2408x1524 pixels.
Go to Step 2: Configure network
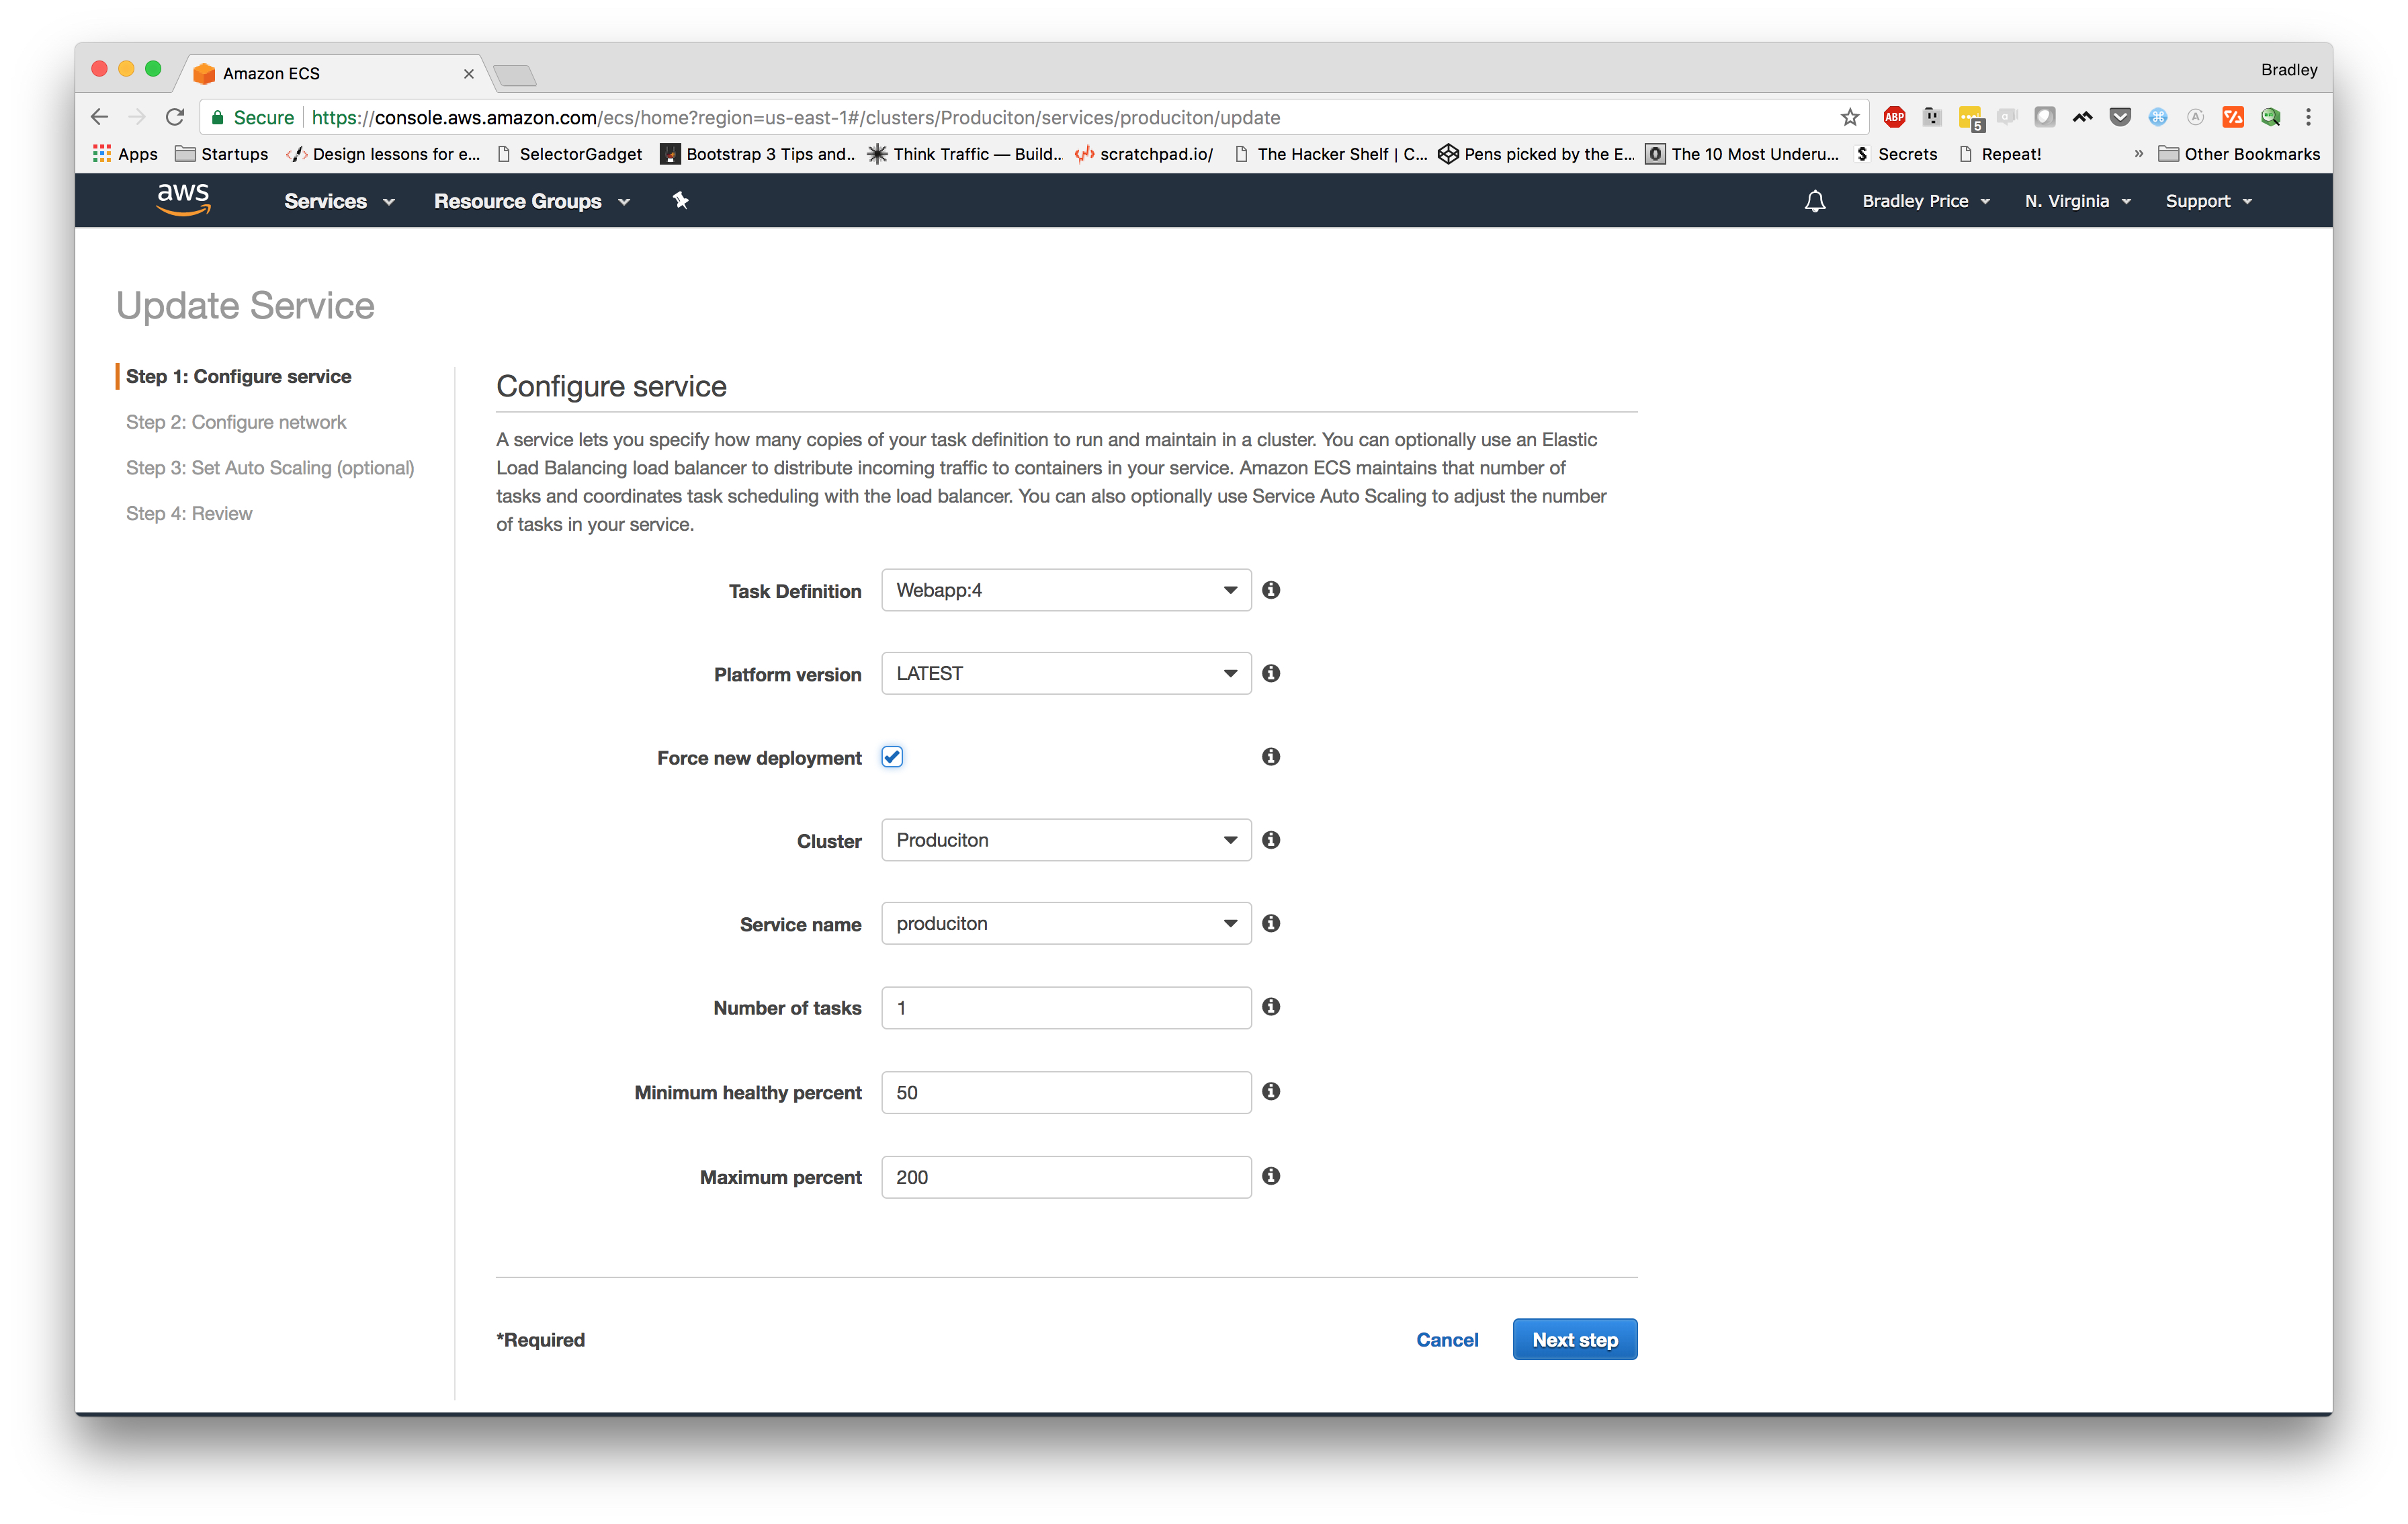pyautogui.click(x=236, y=422)
